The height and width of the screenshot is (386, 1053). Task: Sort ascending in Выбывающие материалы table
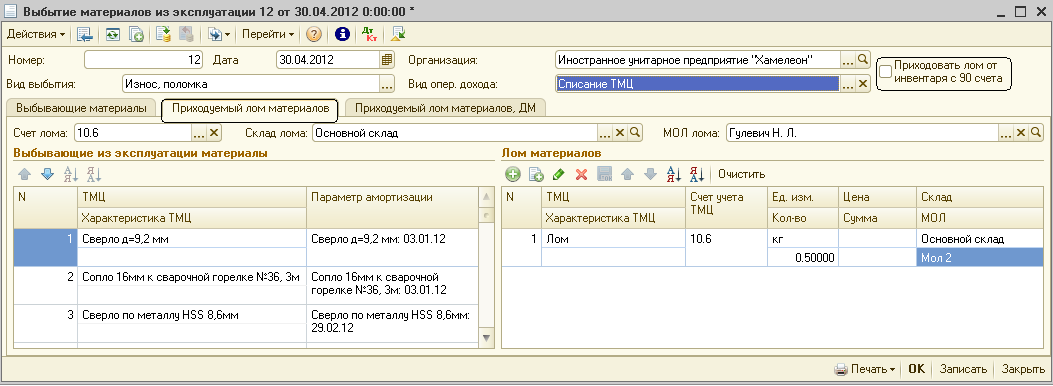tap(71, 175)
